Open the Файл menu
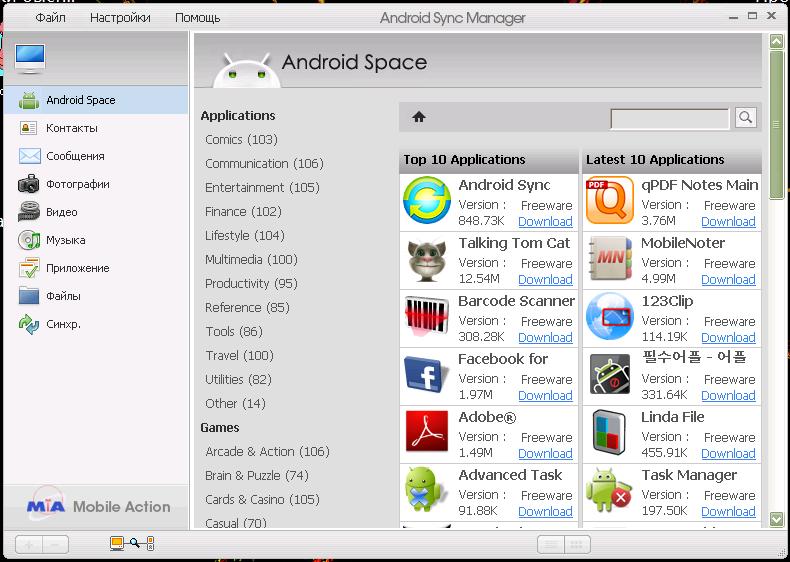The height and width of the screenshot is (562, 790). point(50,18)
